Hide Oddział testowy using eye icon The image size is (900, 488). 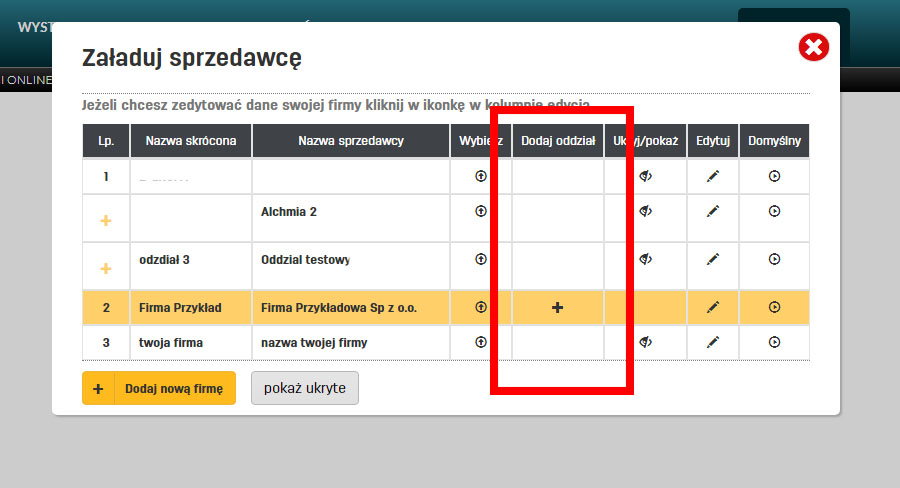tap(646, 259)
